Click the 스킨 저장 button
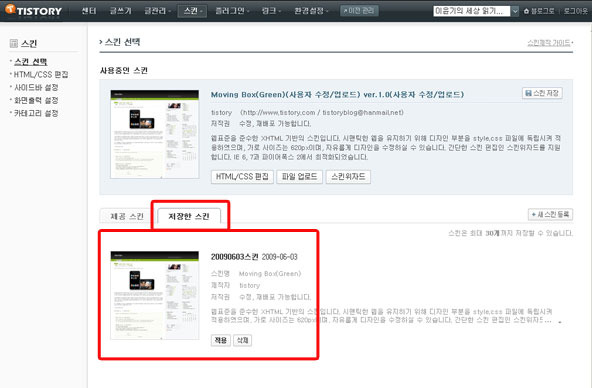 (x=542, y=93)
